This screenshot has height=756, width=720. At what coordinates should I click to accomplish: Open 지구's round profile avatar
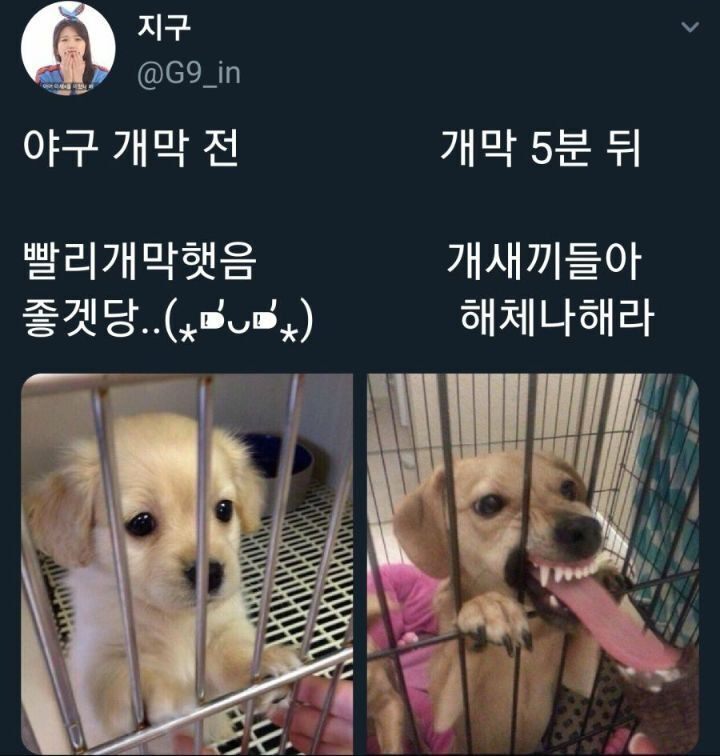coord(68,48)
